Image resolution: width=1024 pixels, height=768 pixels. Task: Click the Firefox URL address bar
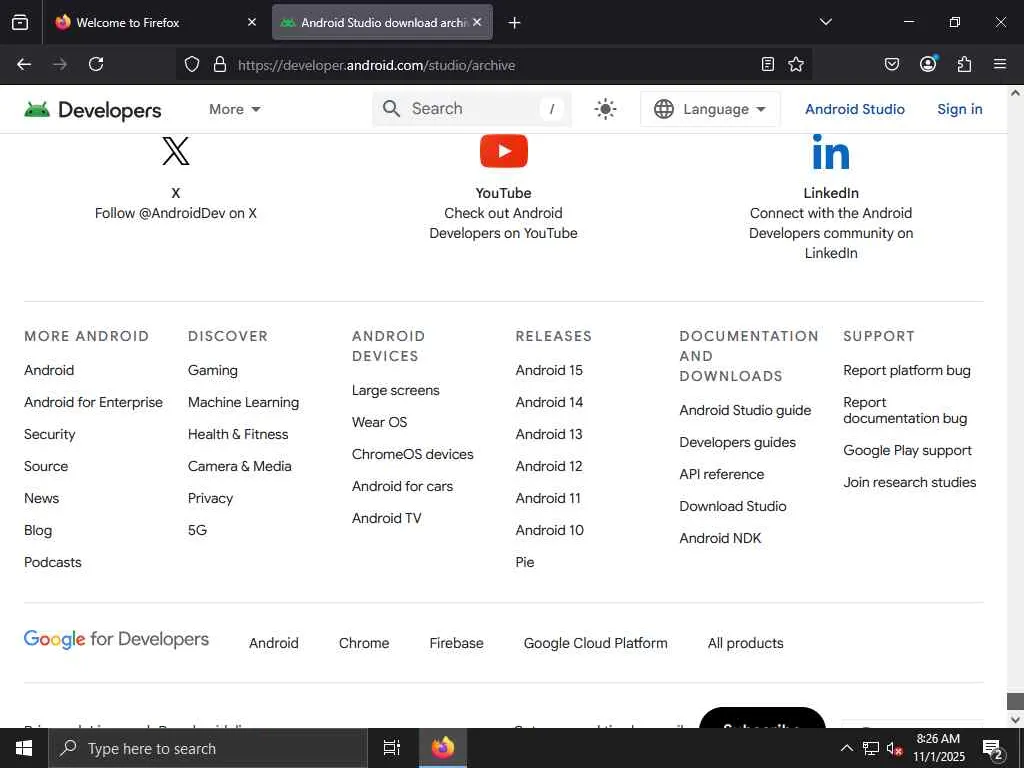coord(494,65)
